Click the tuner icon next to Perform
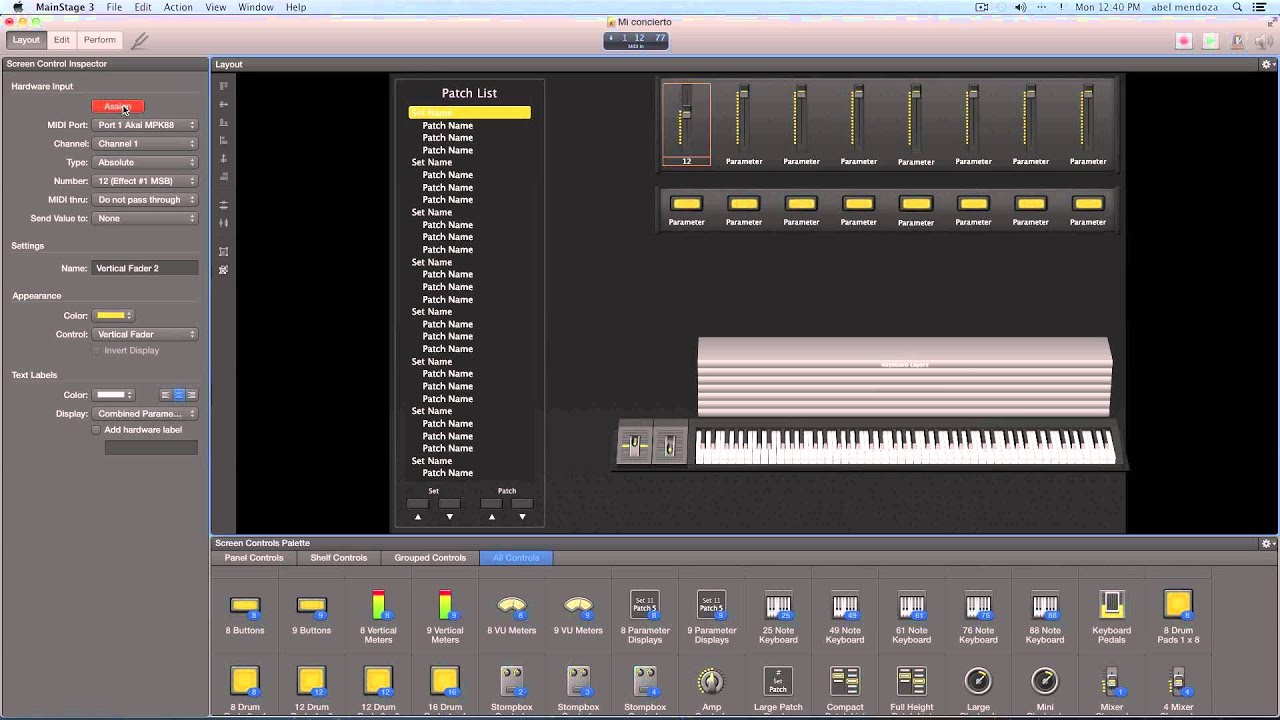 [139, 41]
